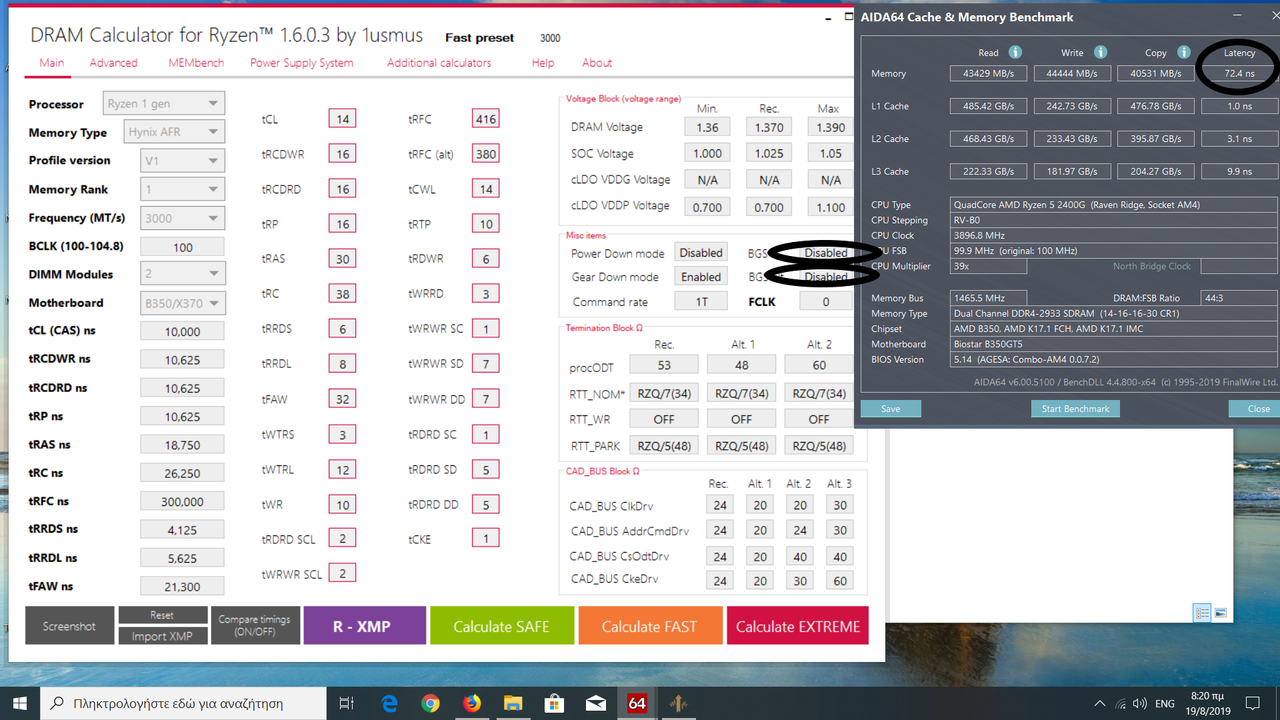
Task: Toggle Compare timings (ON/OFF)
Action: click(x=255, y=626)
